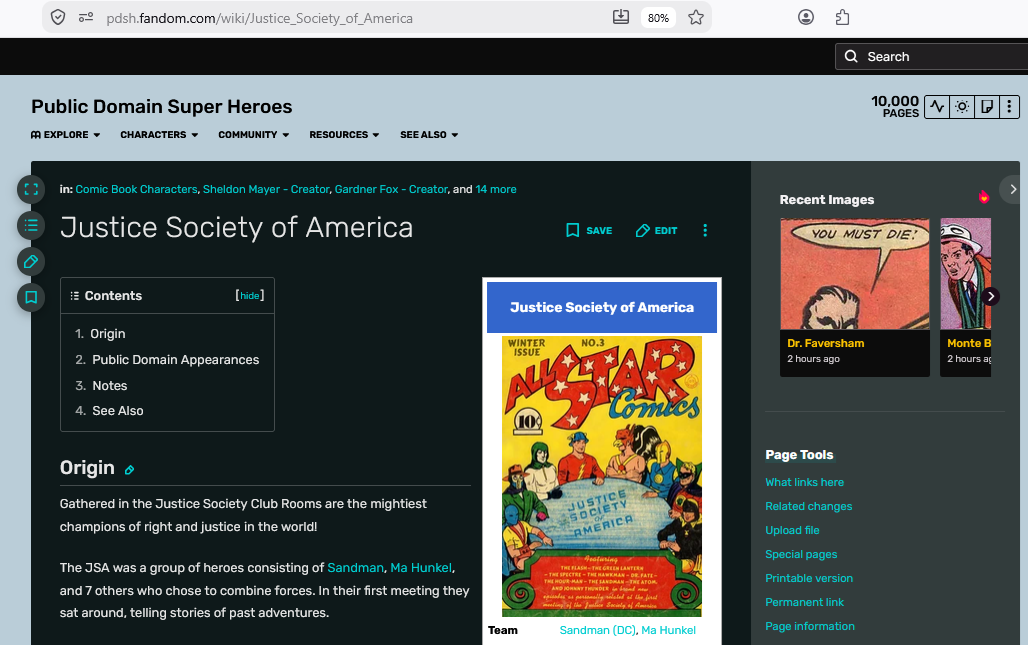Click the EDIT button for the article

pos(656,231)
